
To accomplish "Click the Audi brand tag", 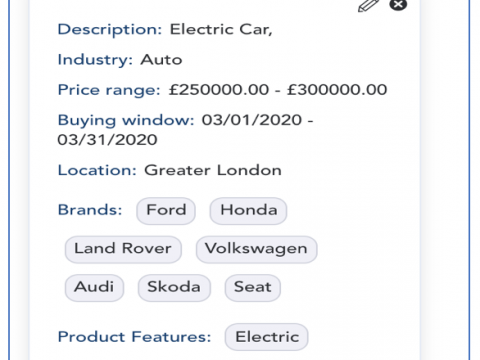I will 94,287.
